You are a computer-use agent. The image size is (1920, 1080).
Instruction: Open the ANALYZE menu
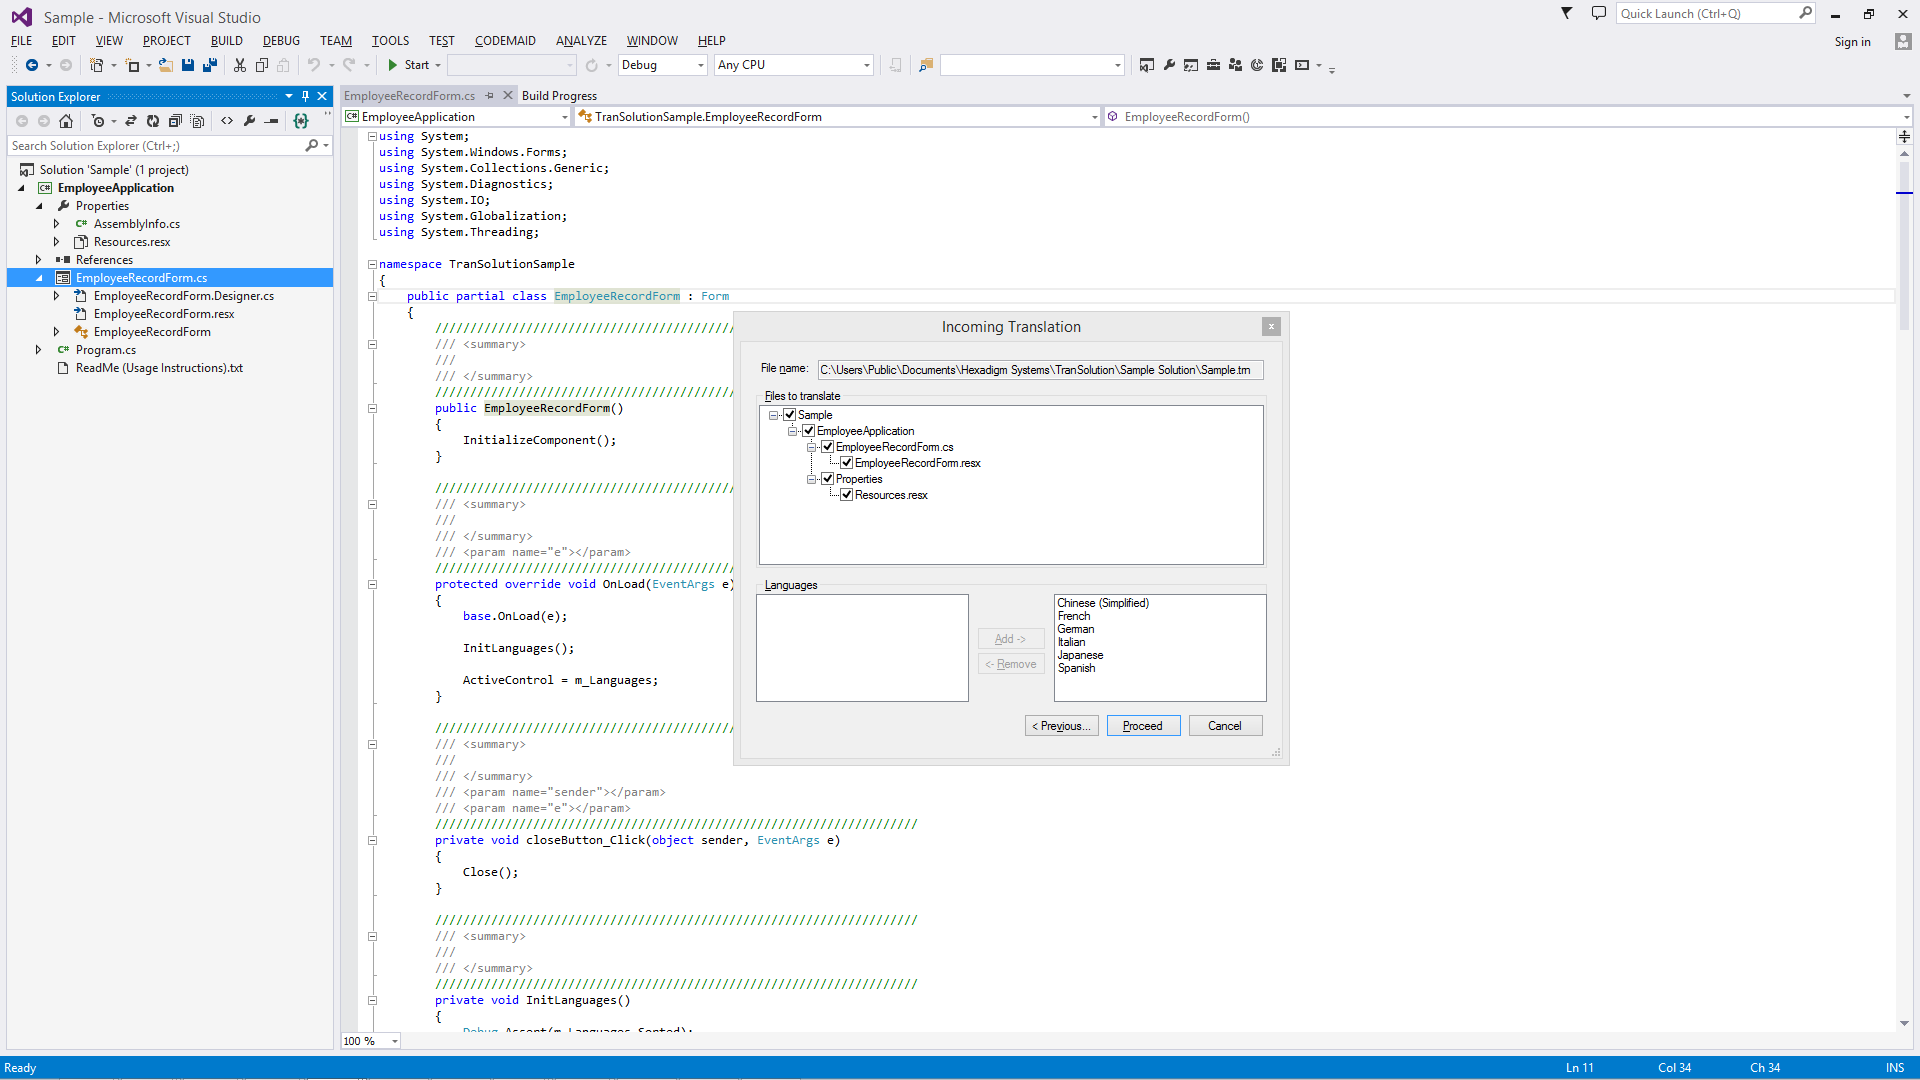[x=581, y=41]
